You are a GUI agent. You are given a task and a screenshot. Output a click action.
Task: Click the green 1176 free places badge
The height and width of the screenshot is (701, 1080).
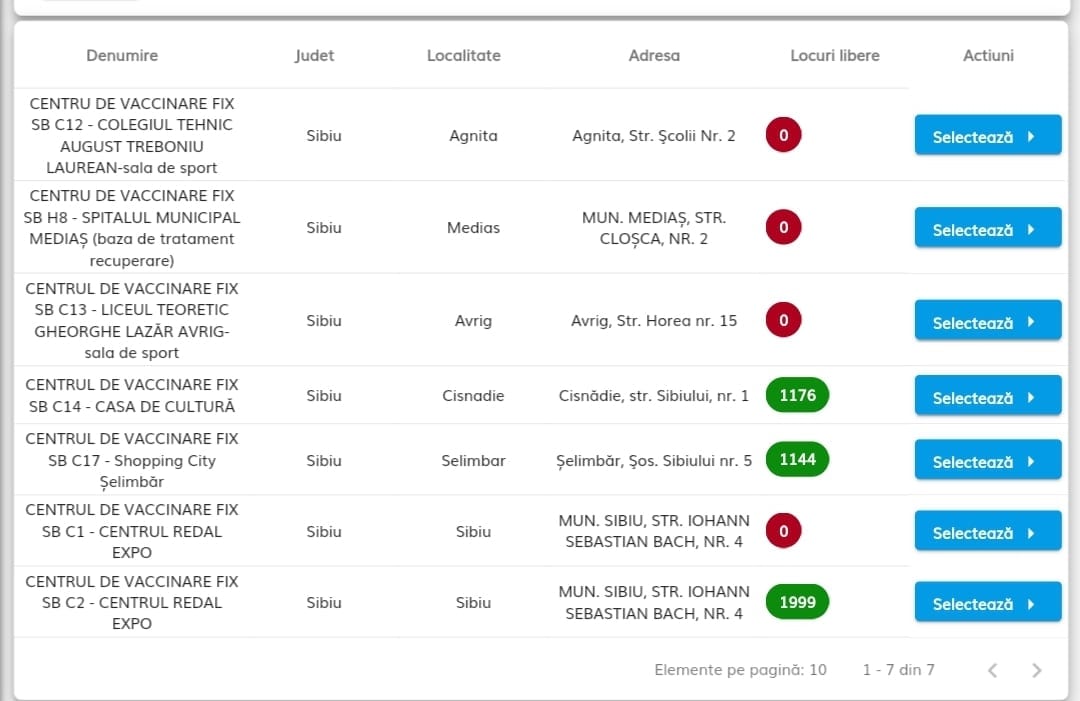(x=797, y=395)
